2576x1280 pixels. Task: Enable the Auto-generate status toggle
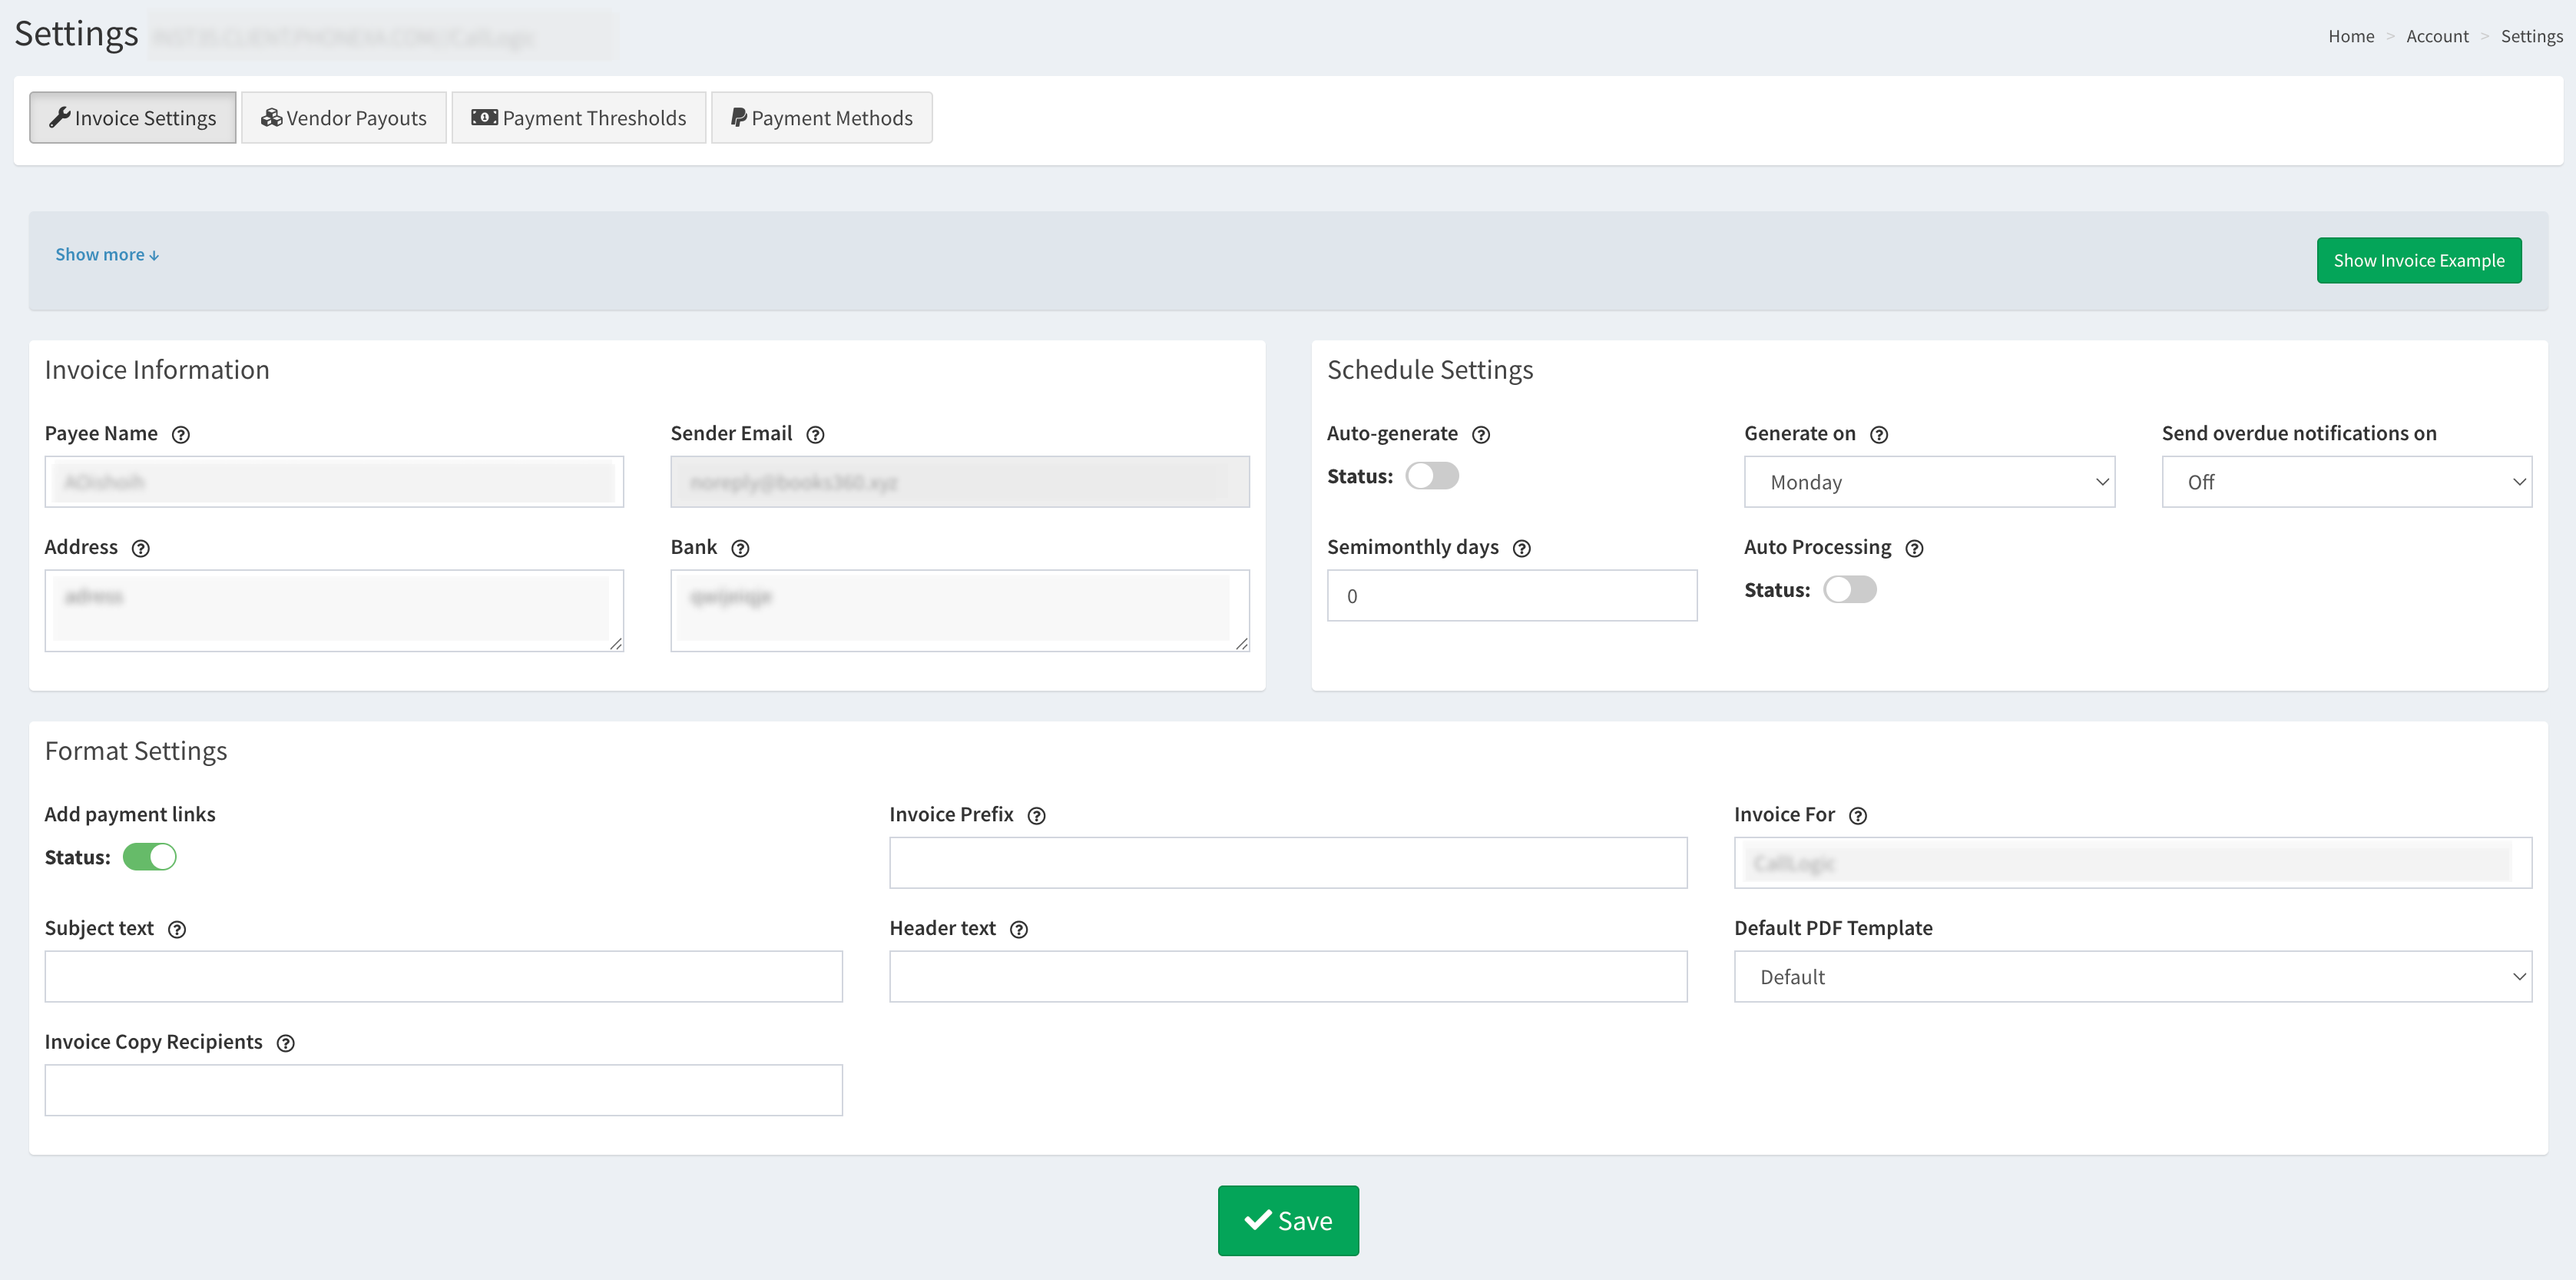pyautogui.click(x=1431, y=476)
